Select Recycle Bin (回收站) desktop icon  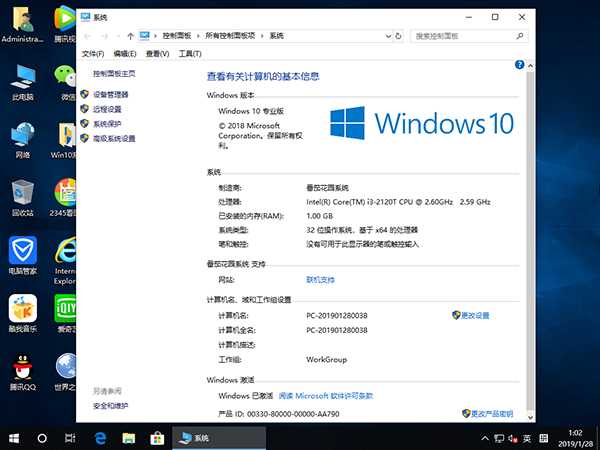[23, 198]
